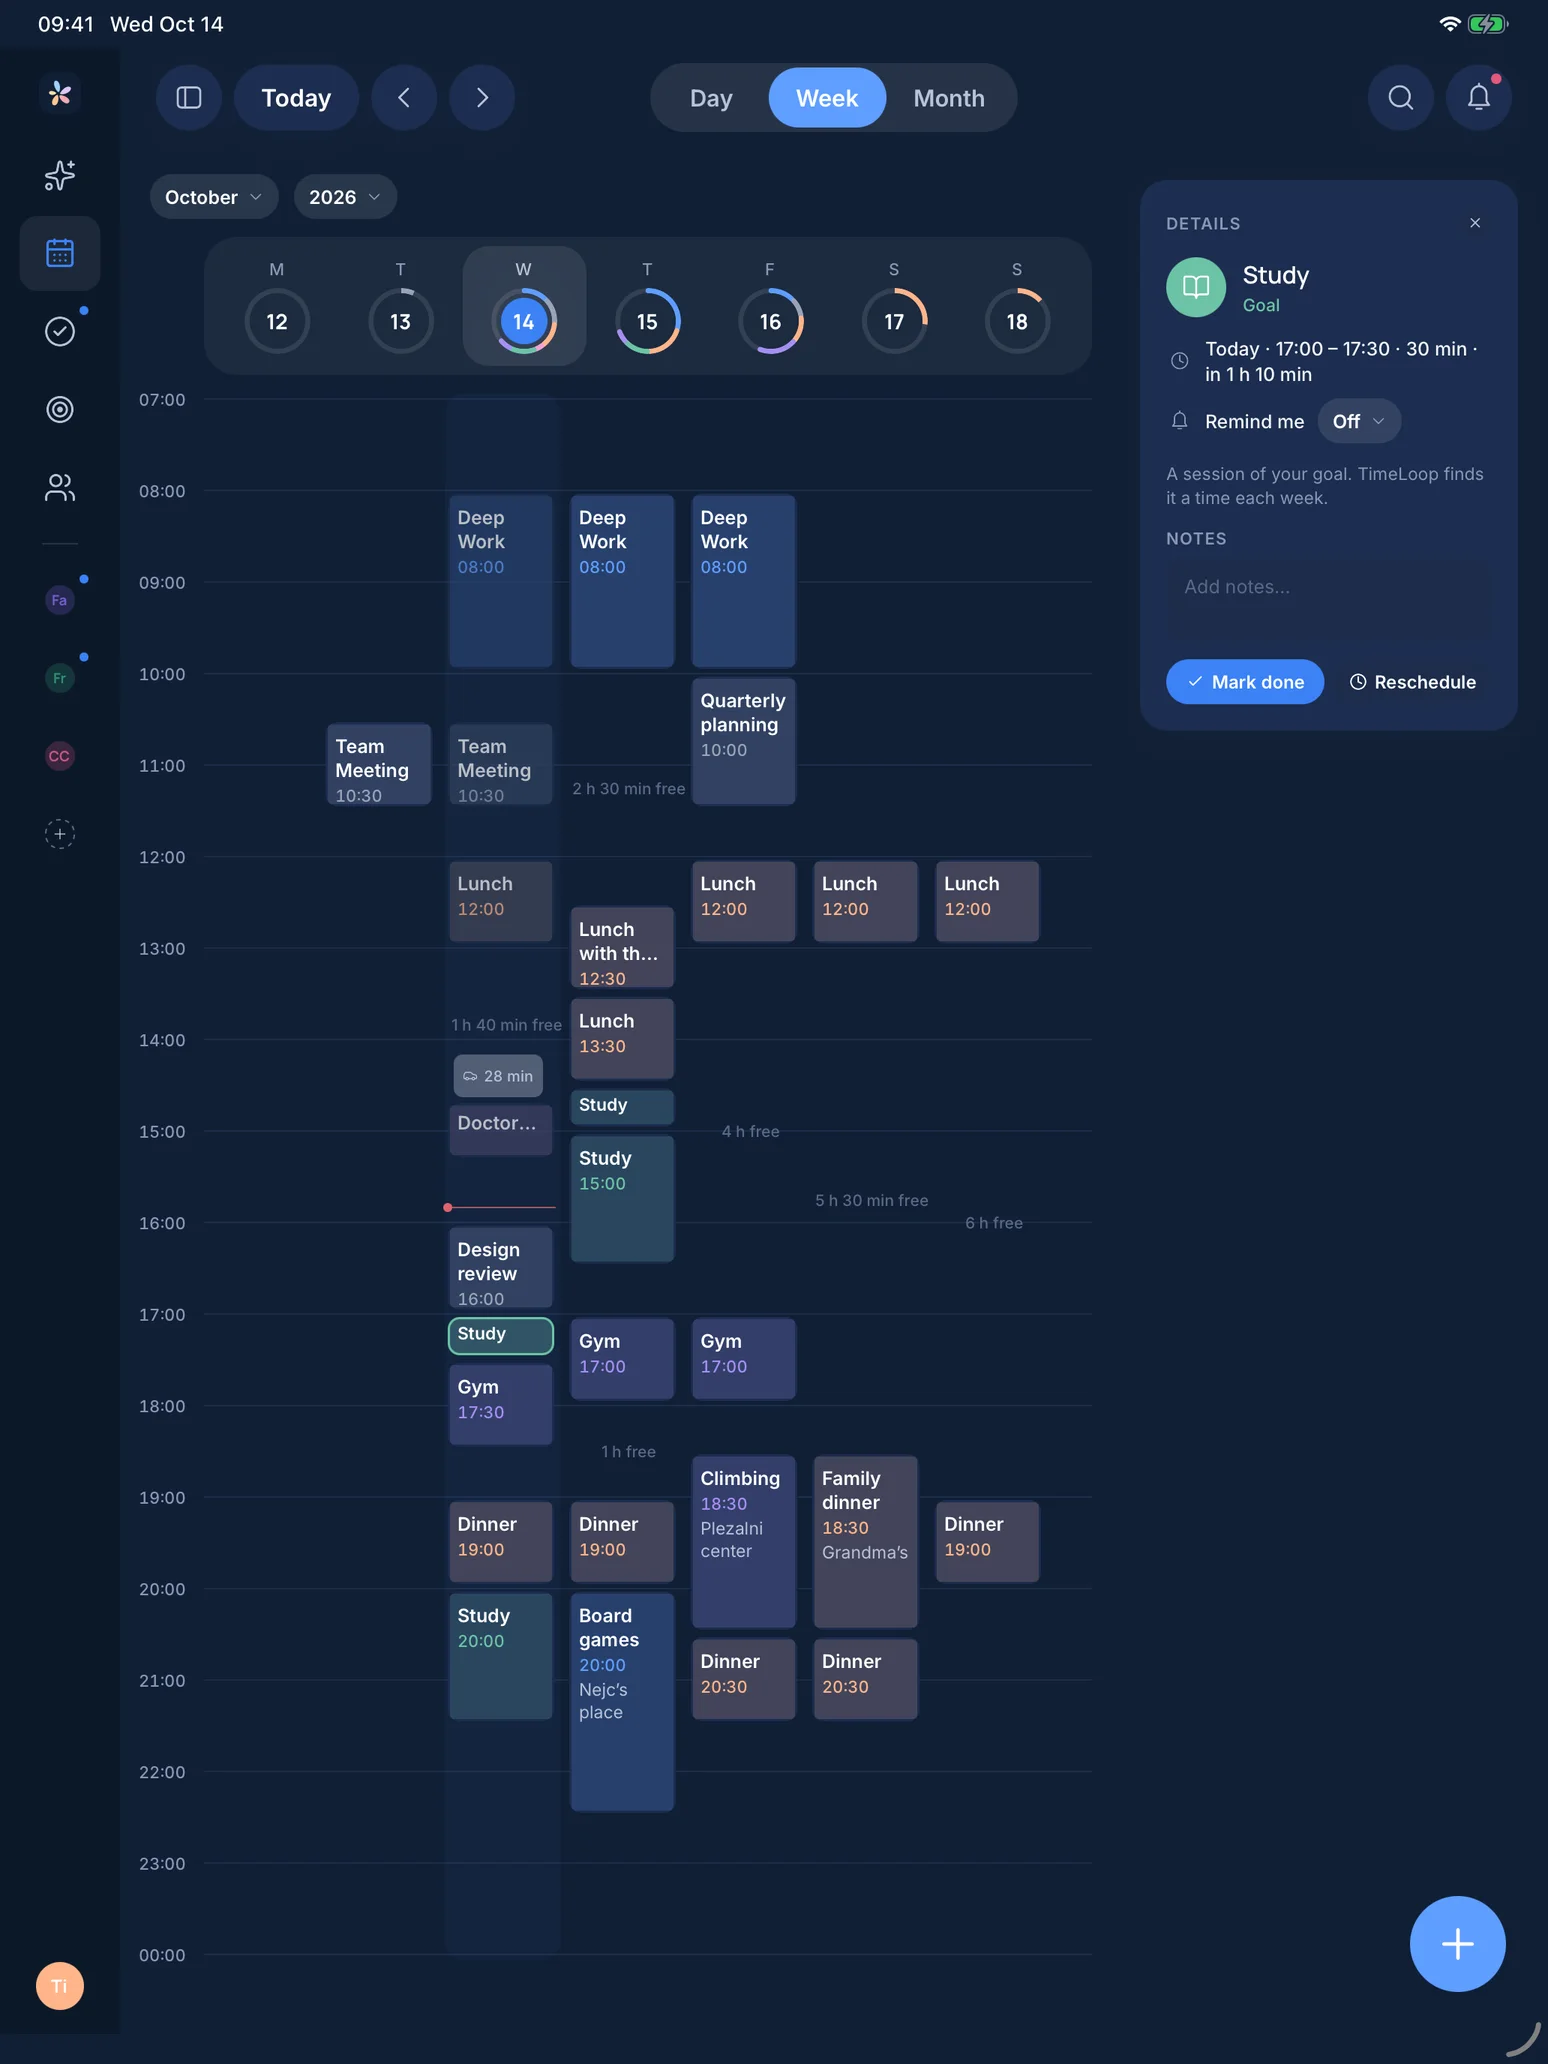
Task: Open the goals target icon
Action: click(60, 409)
